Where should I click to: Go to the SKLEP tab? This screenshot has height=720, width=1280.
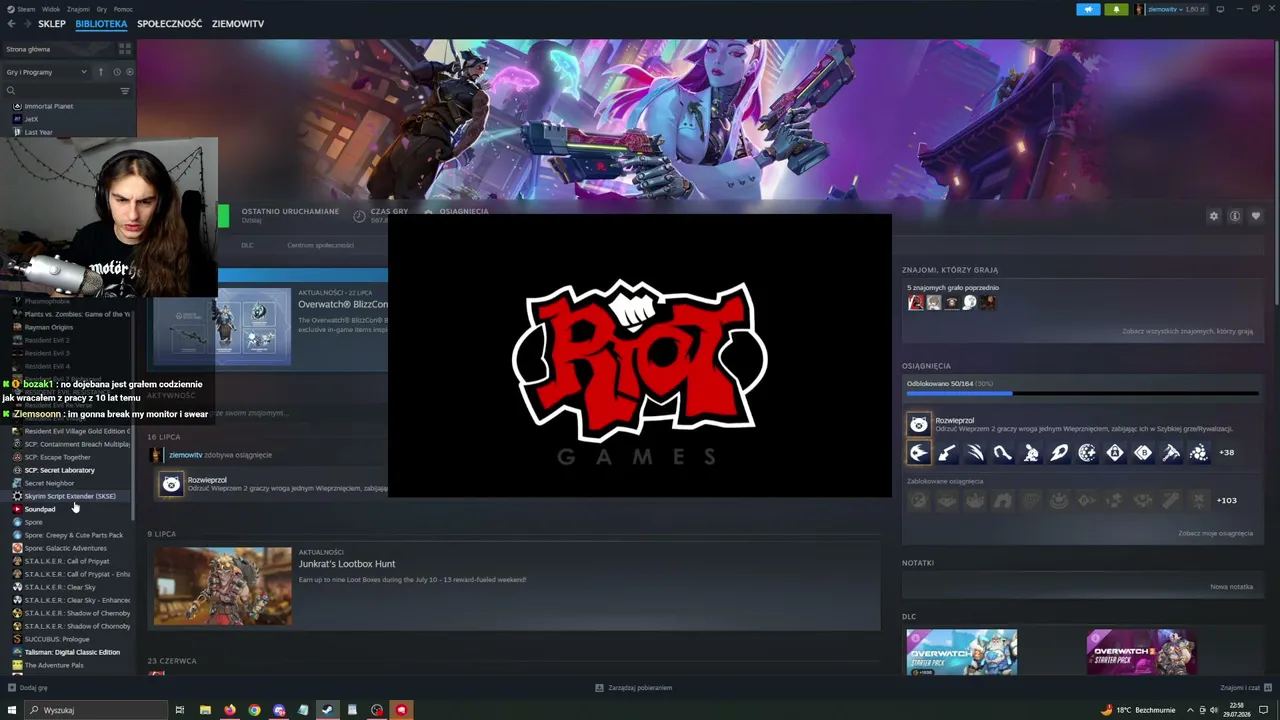tap(52, 24)
